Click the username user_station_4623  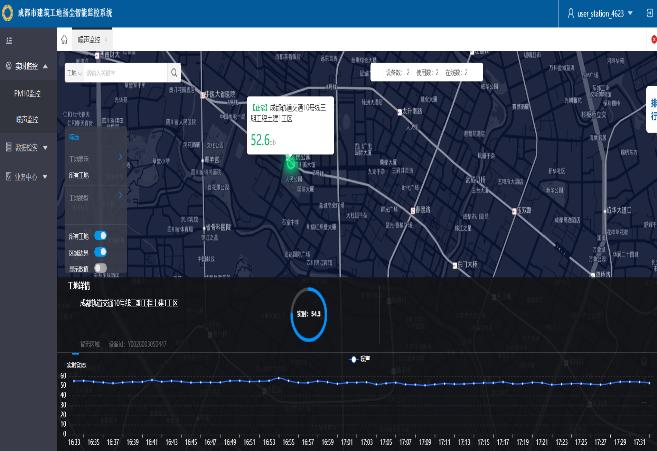pyautogui.click(x=600, y=13)
